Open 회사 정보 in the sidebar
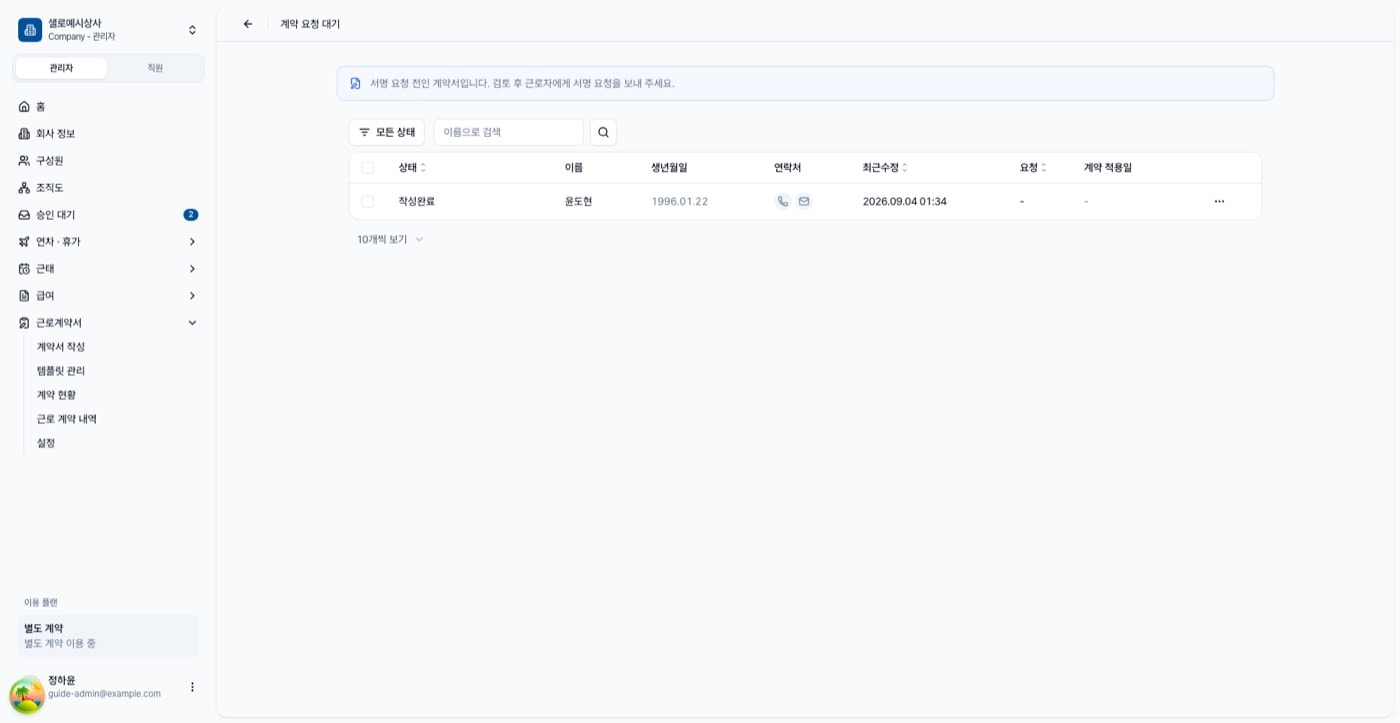Screen dimensions: 1400x723 [x=108, y=133]
